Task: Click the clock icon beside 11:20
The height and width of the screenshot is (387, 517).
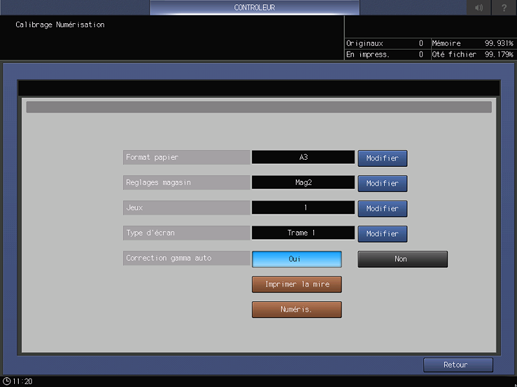Action: pos(7,381)
